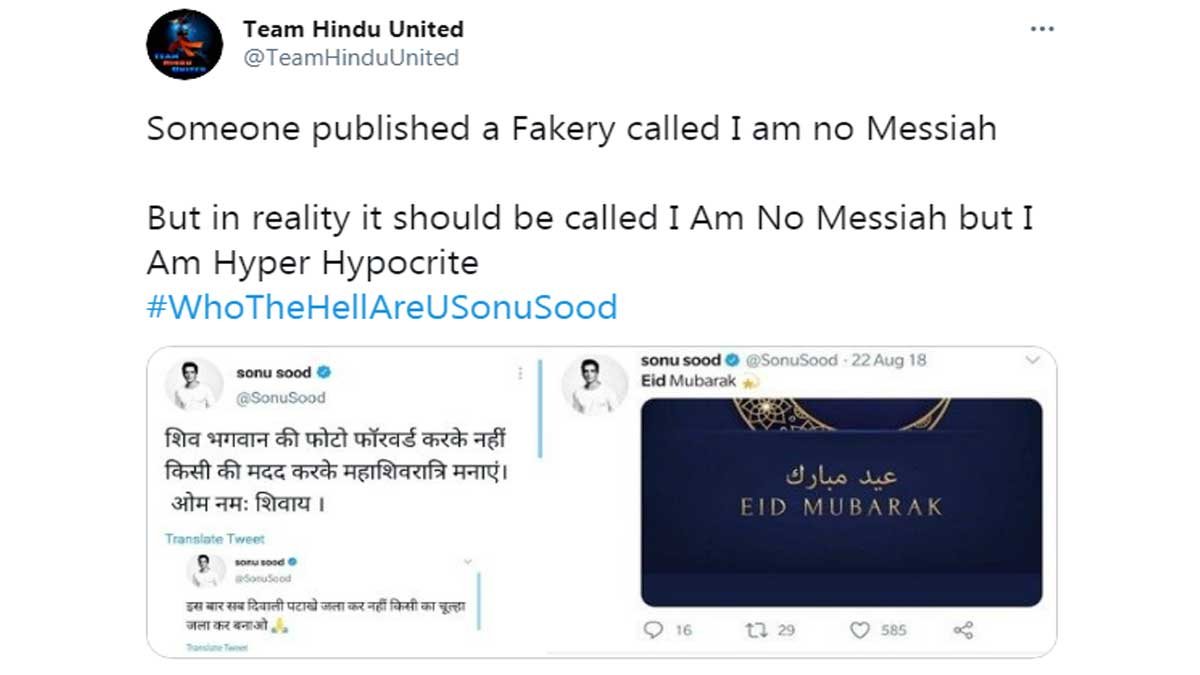Open the reply icon on Eid Mubarak tweet
1200x675 pixels.
click(x=655, y=630)
